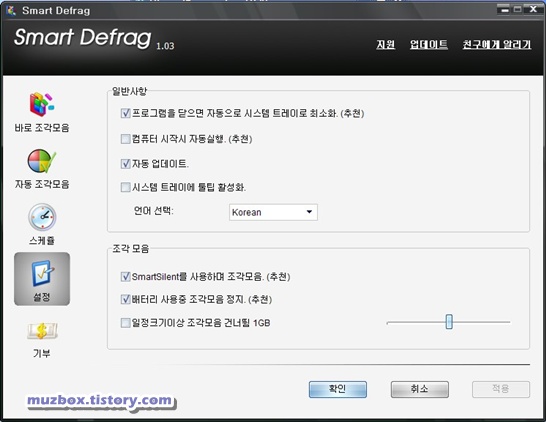Click the 친구에게 알리기 link
Screen dimensions: 546x422
pyautogui.click(x=497, y=45)
